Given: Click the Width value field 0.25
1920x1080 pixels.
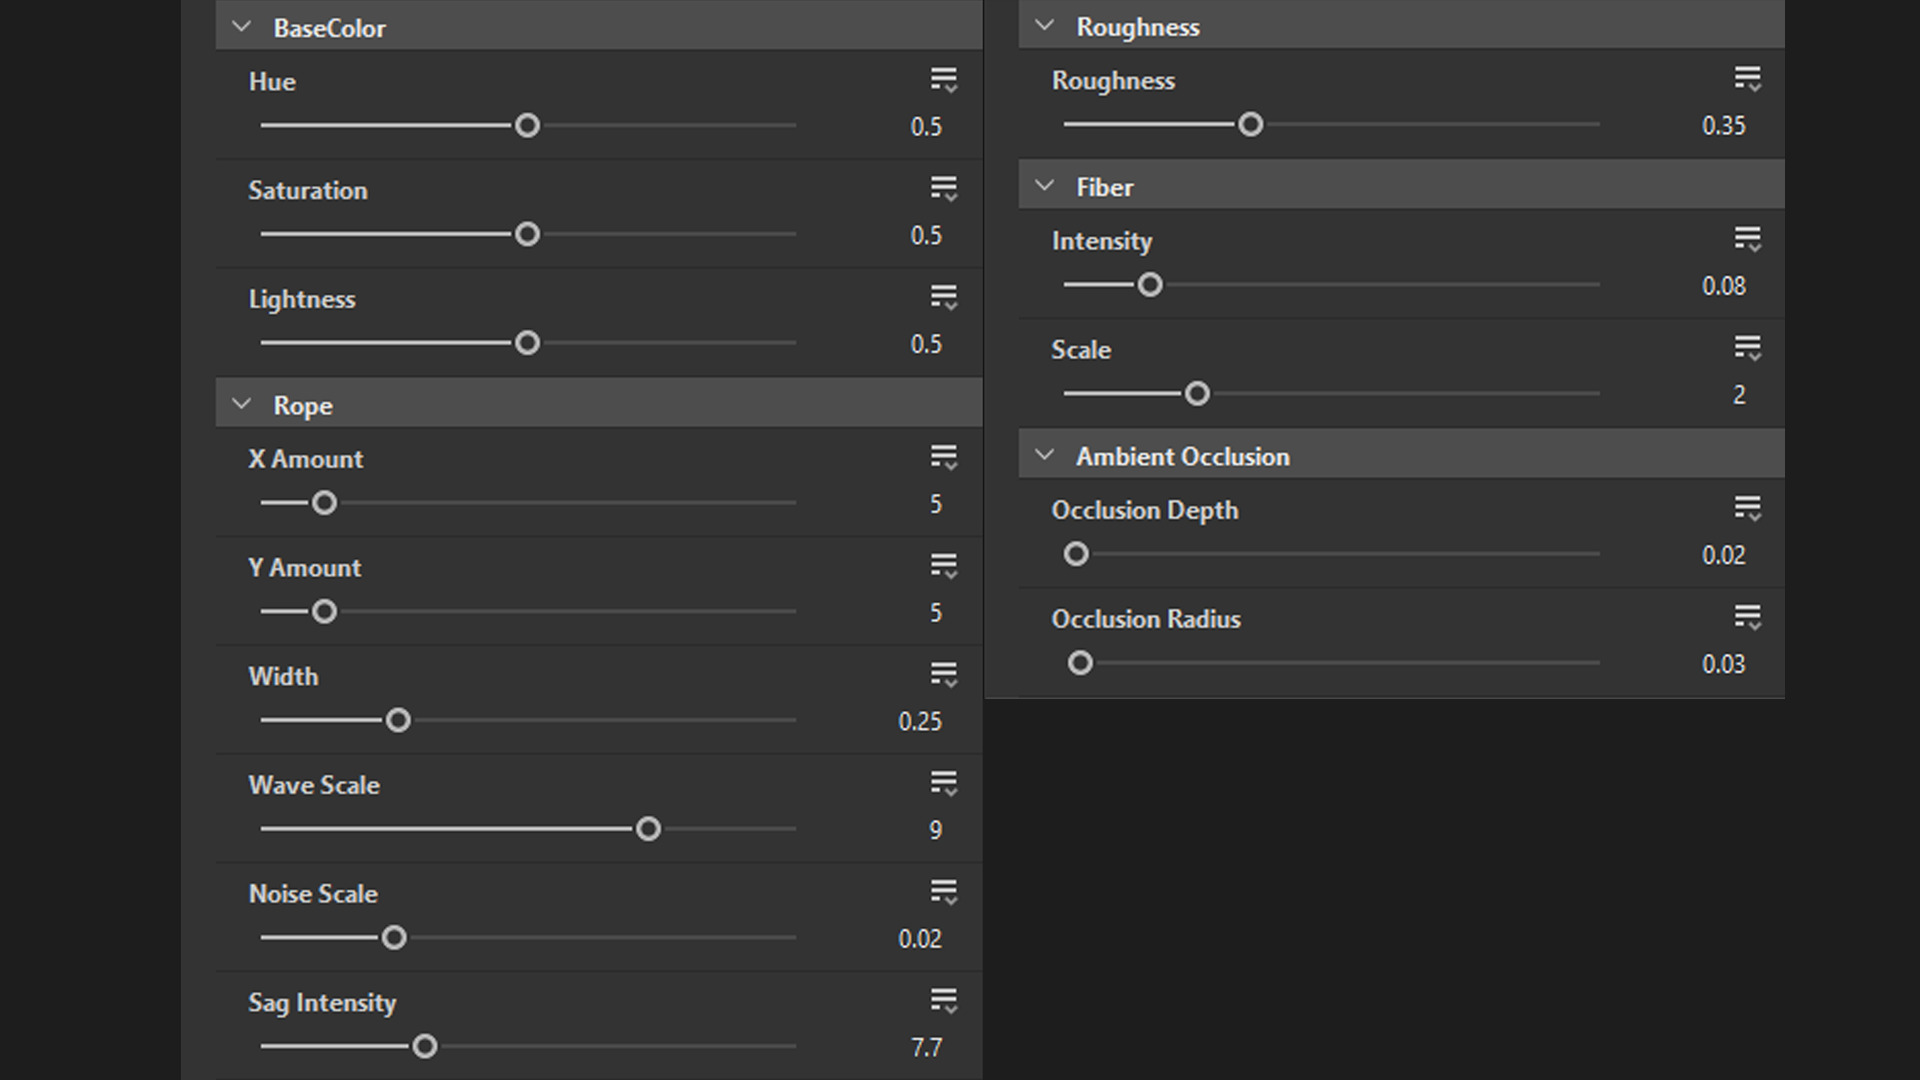Looking at the screenshot, I should (919, 721).
